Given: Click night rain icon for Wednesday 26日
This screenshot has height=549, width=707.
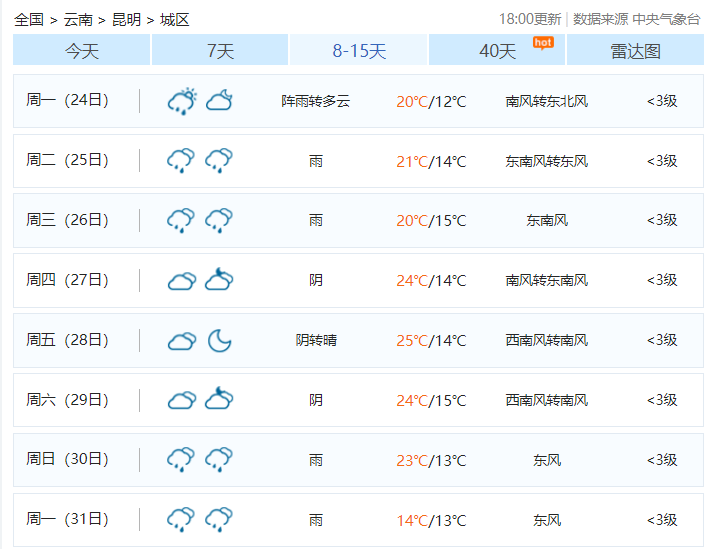Looking at the screenshot, I should click(219, 221).
